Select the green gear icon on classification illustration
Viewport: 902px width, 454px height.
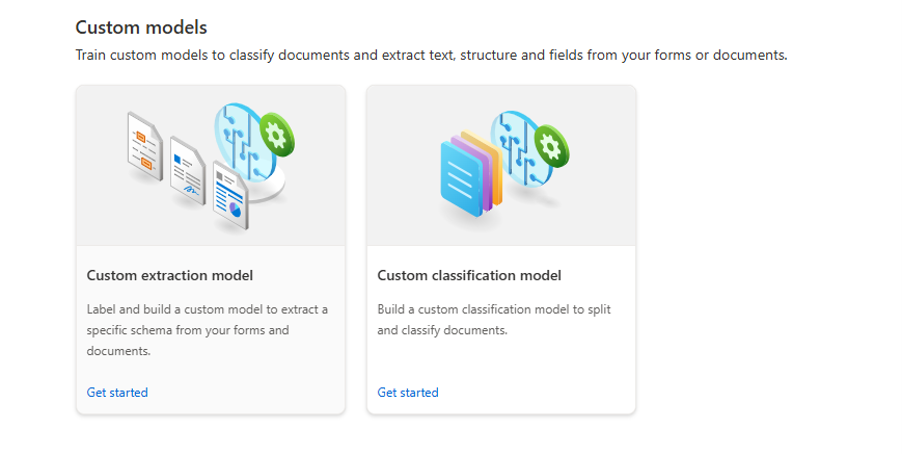coord(551,147)
